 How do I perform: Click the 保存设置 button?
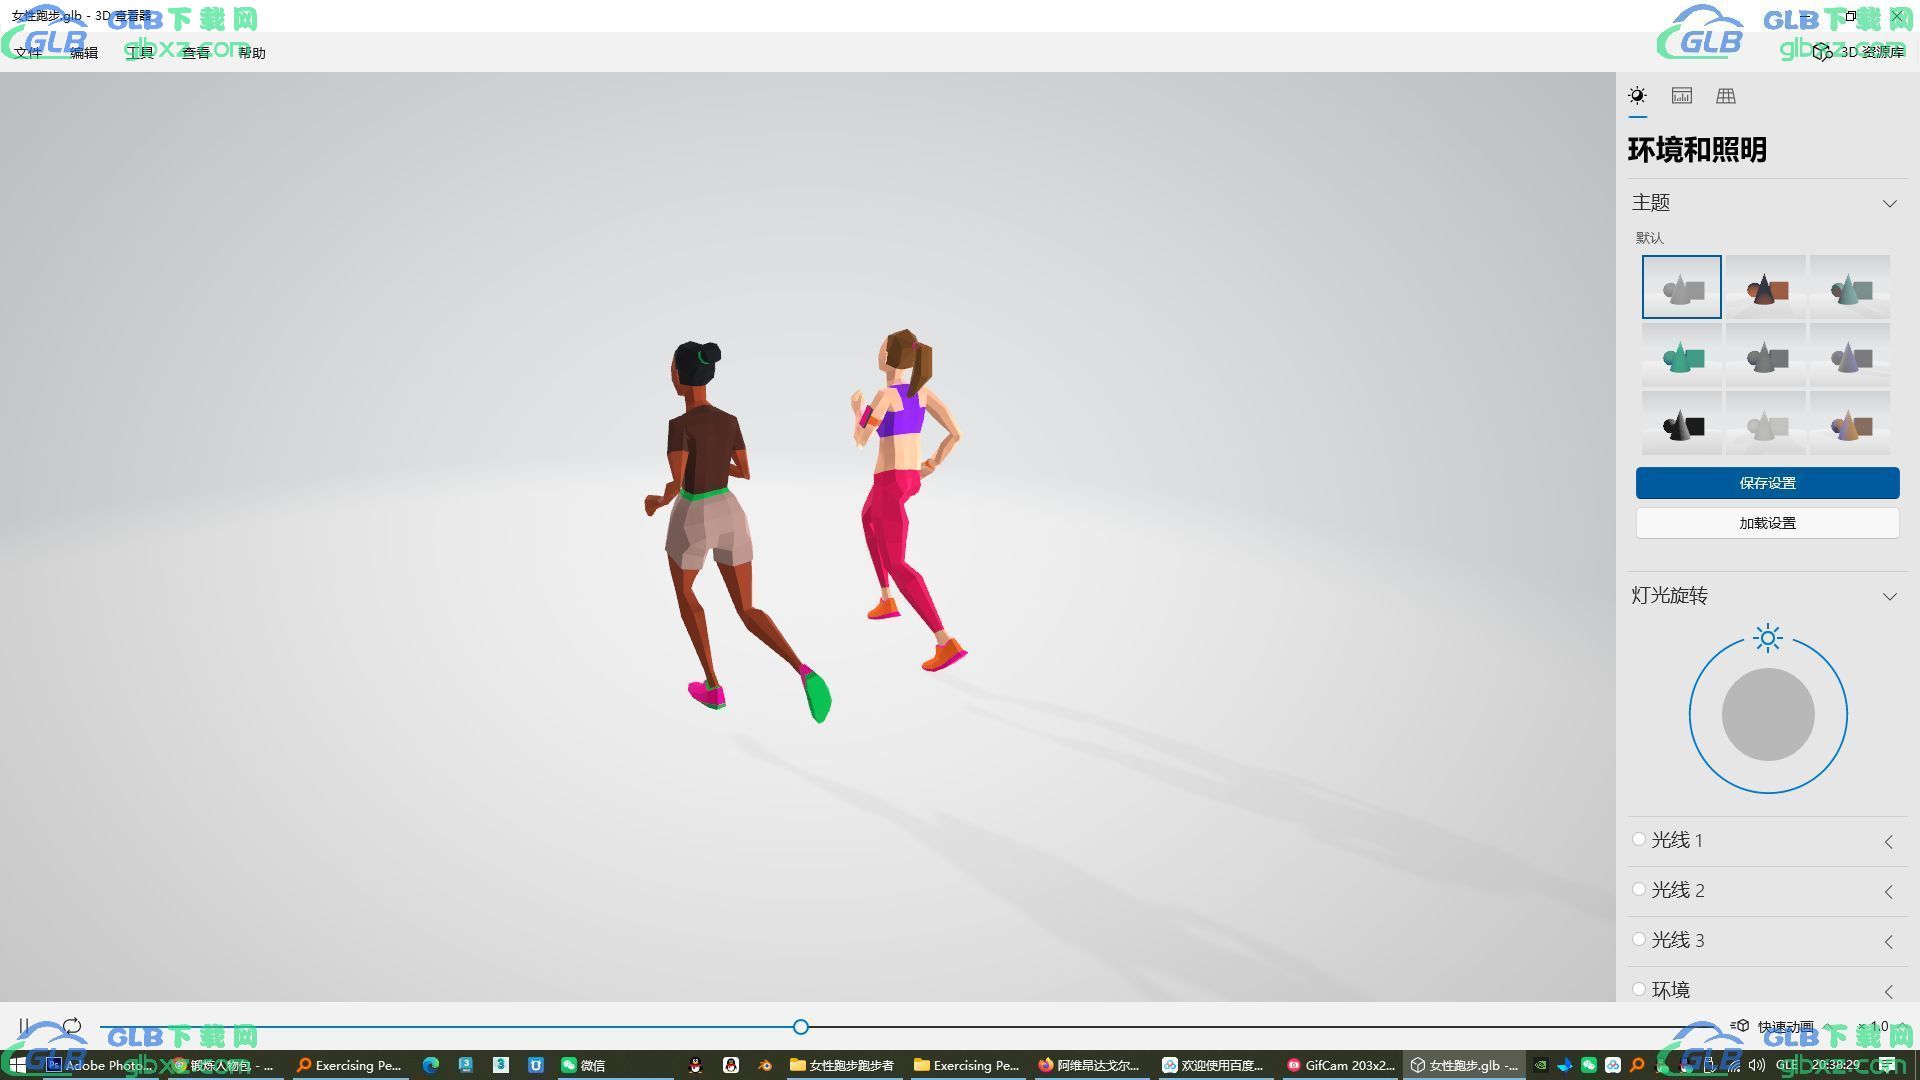(x=1767, y=483)
